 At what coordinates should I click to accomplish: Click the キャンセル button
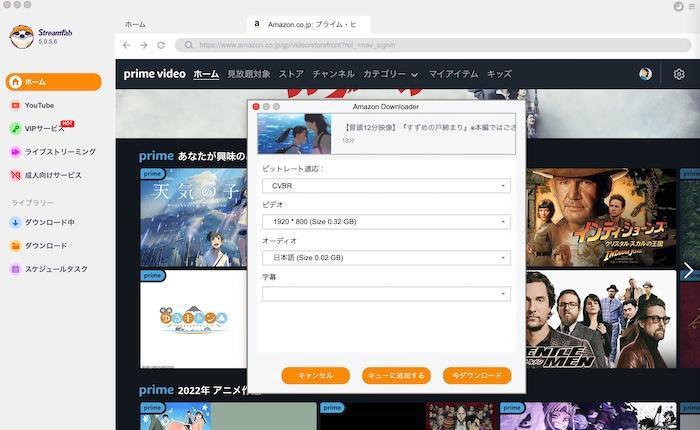[x=316, y=376]
